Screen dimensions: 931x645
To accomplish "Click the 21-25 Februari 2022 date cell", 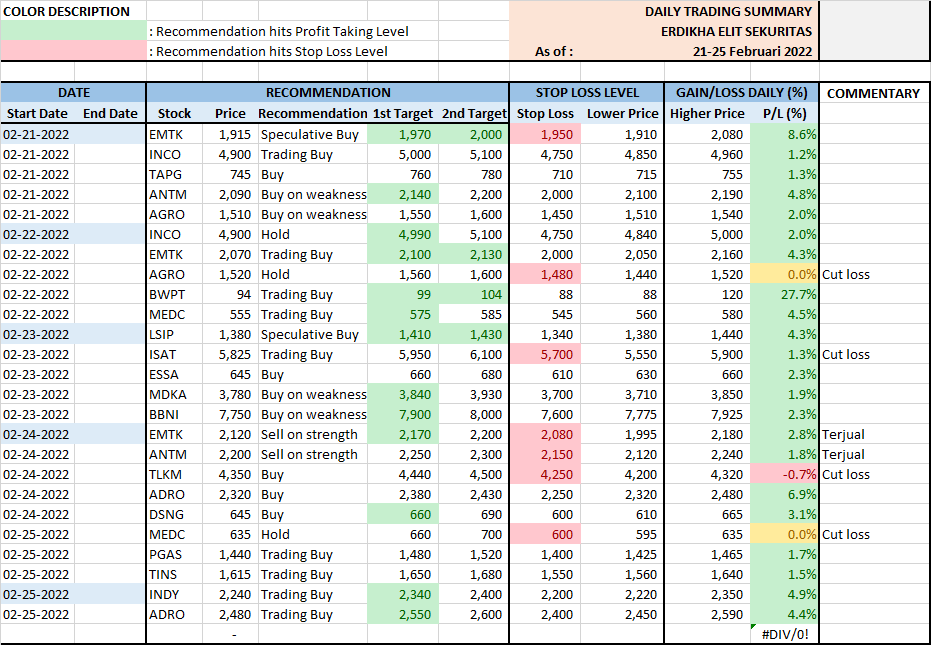I will (752, 51).
